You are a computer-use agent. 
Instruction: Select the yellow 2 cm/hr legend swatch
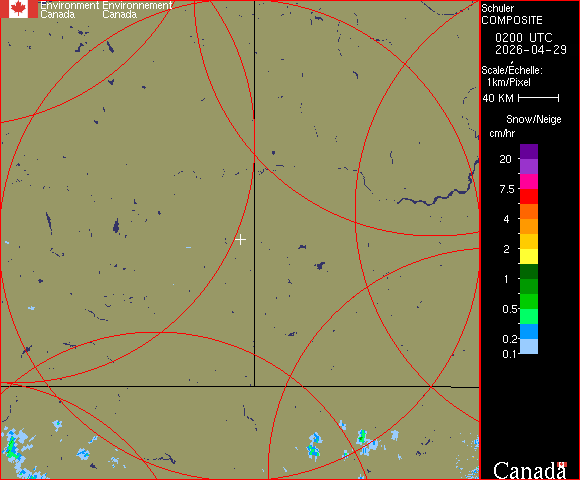529,256
